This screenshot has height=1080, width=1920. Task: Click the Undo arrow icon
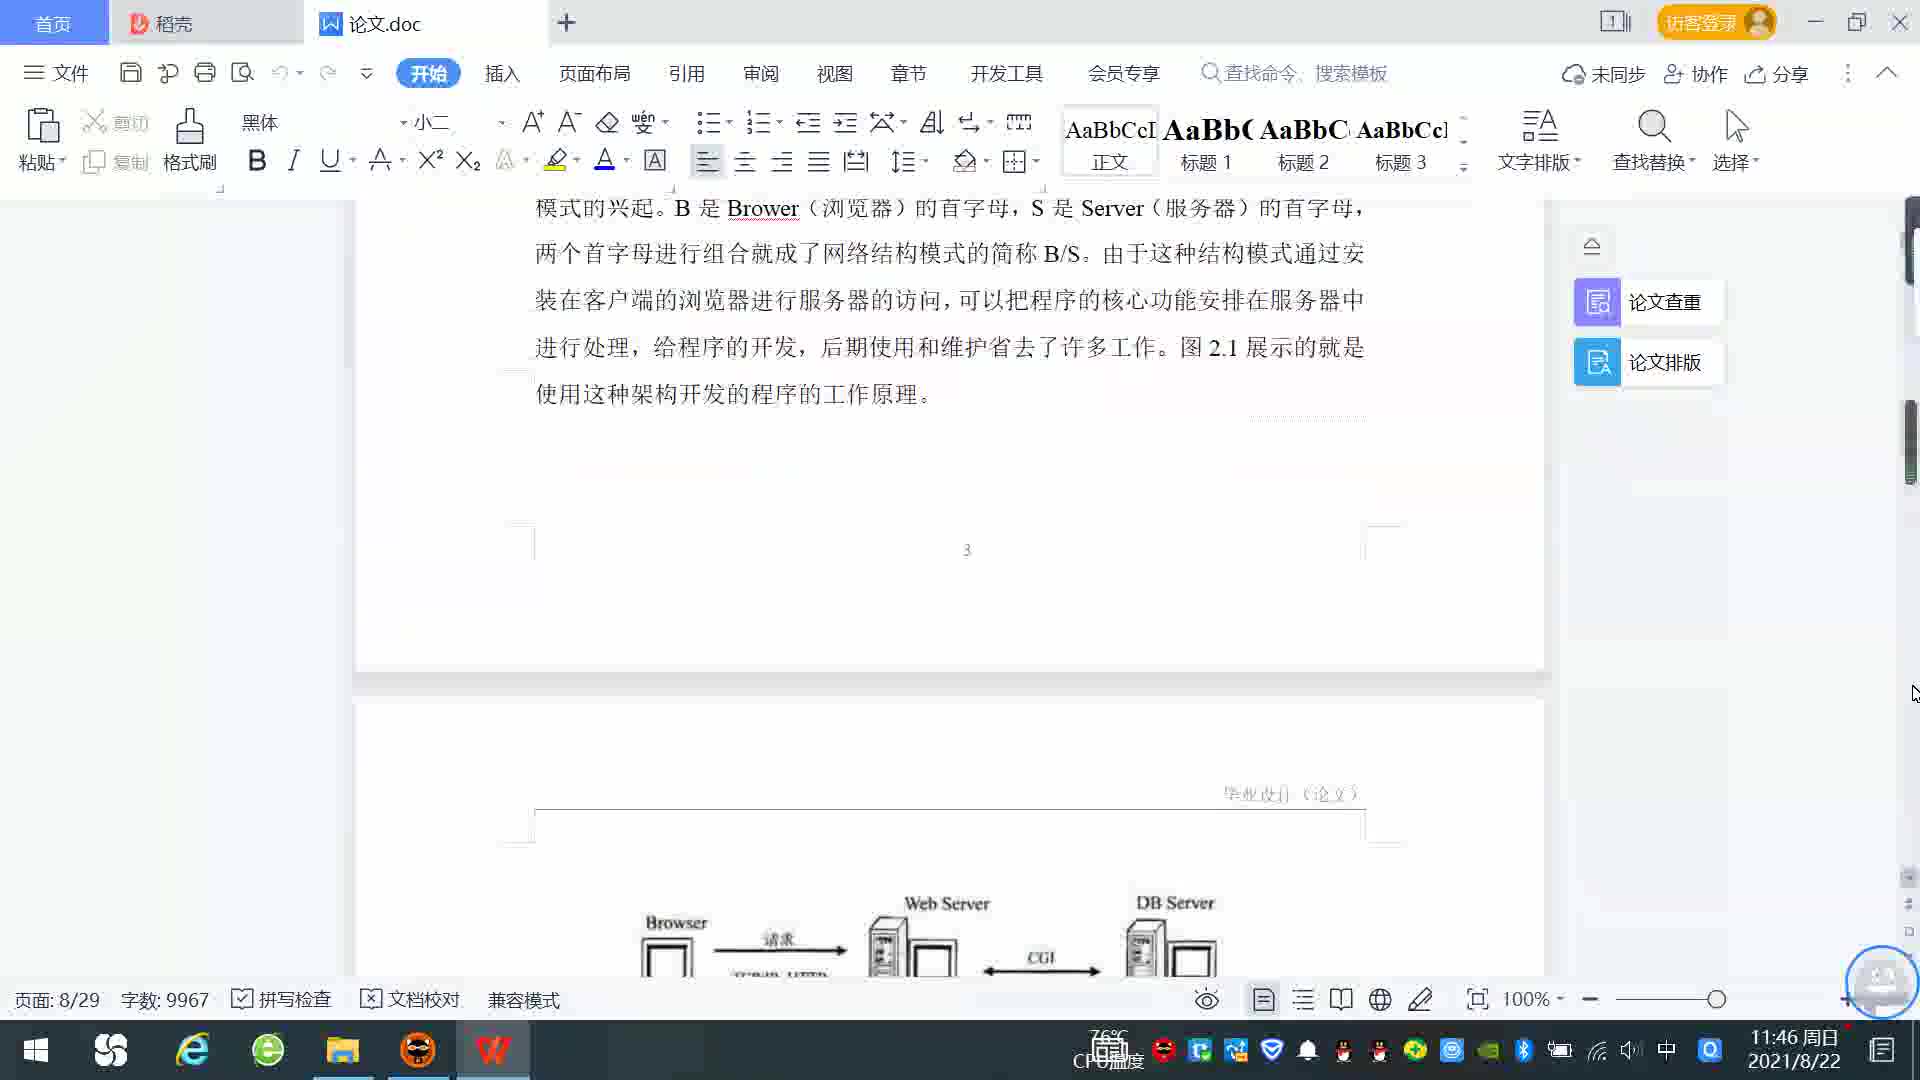pos(280,73)
